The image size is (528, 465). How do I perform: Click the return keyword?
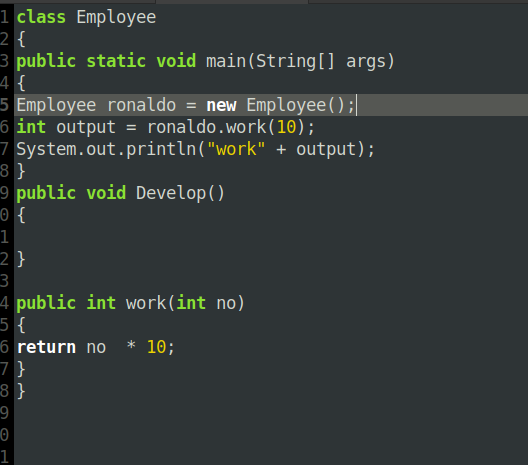click(x=46, y=347)
